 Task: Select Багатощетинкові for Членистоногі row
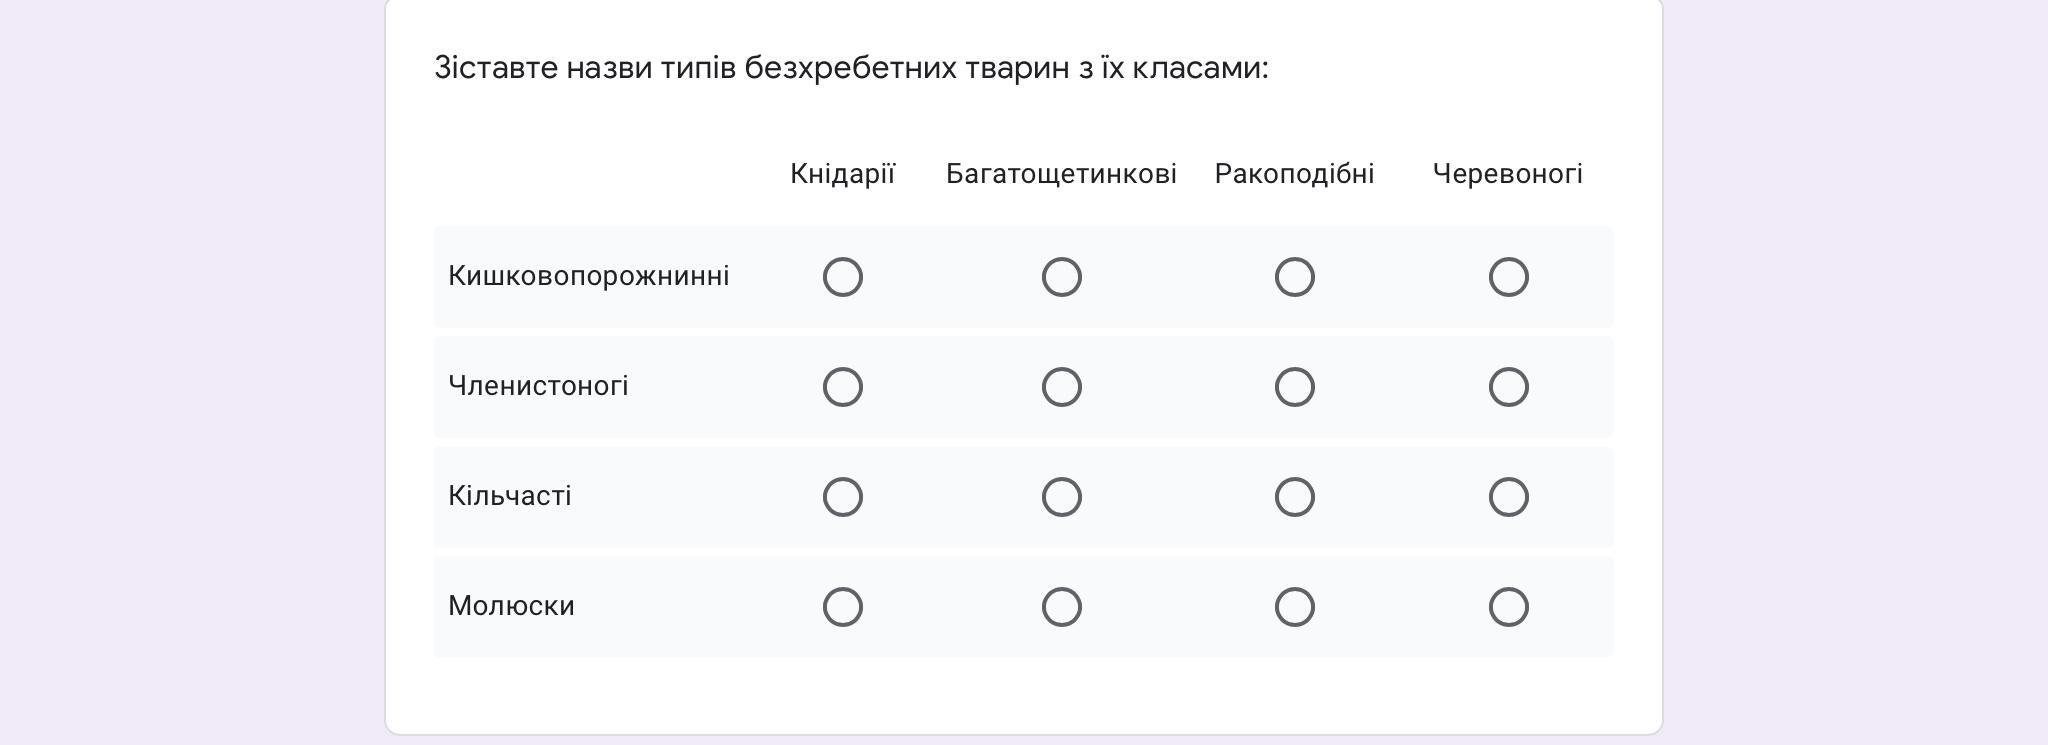pos(1061,387)
